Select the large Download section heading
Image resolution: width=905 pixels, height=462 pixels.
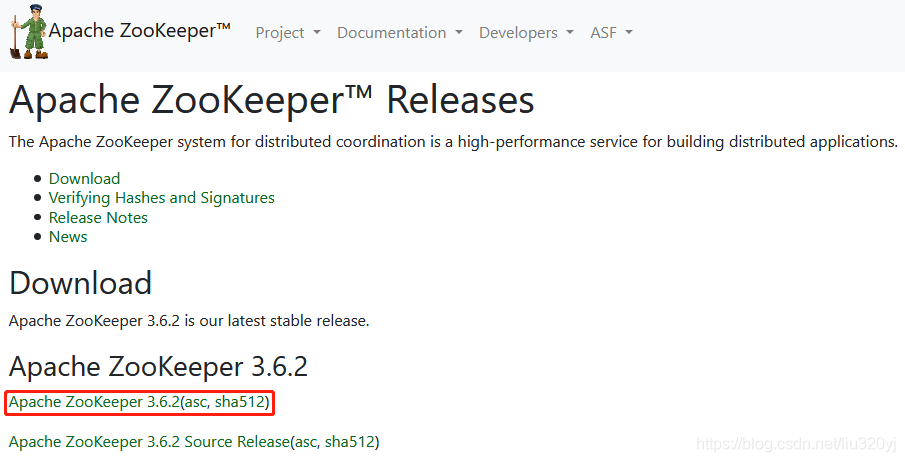(80, 283)
